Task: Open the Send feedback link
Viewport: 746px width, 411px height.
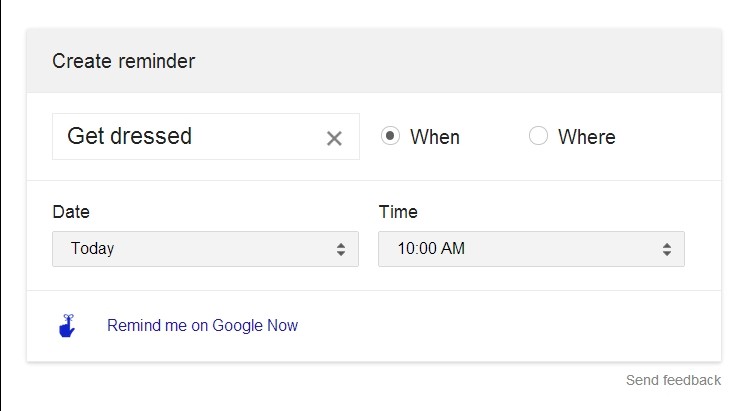Action: 673,380
